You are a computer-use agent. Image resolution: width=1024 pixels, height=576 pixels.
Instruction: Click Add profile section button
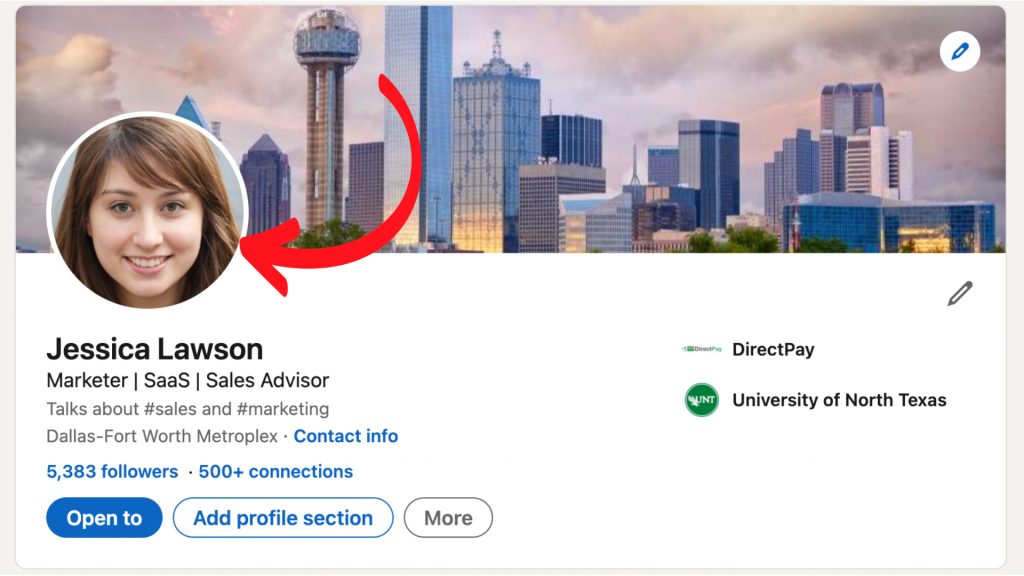283,518
